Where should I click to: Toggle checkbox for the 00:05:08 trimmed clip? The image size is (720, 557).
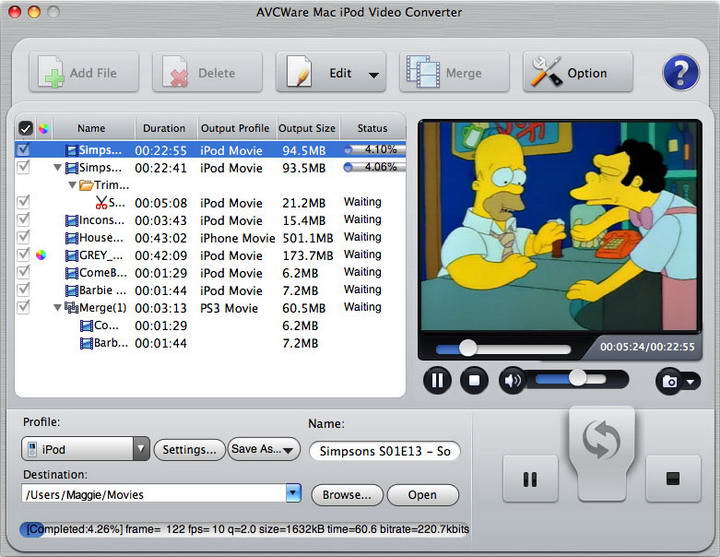click(23, 202)
